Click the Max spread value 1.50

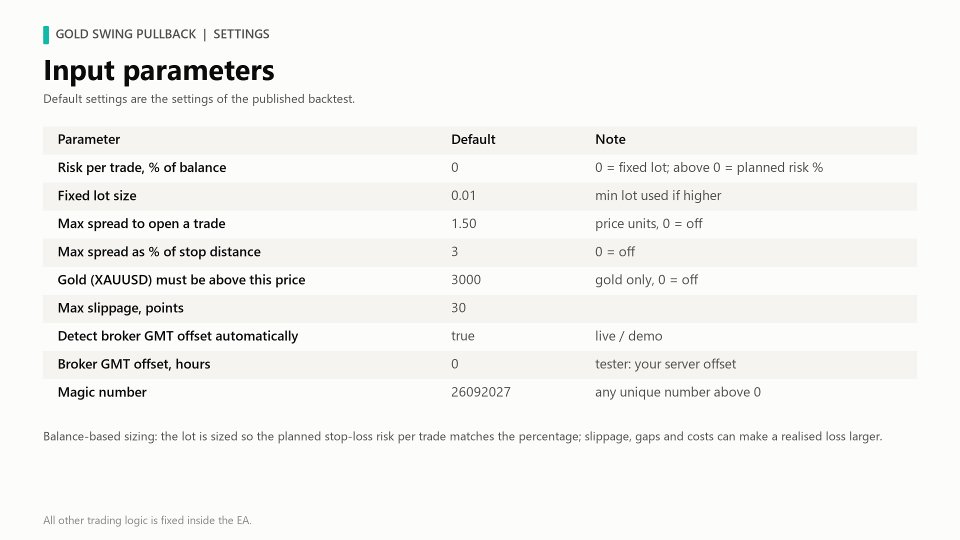463,224
